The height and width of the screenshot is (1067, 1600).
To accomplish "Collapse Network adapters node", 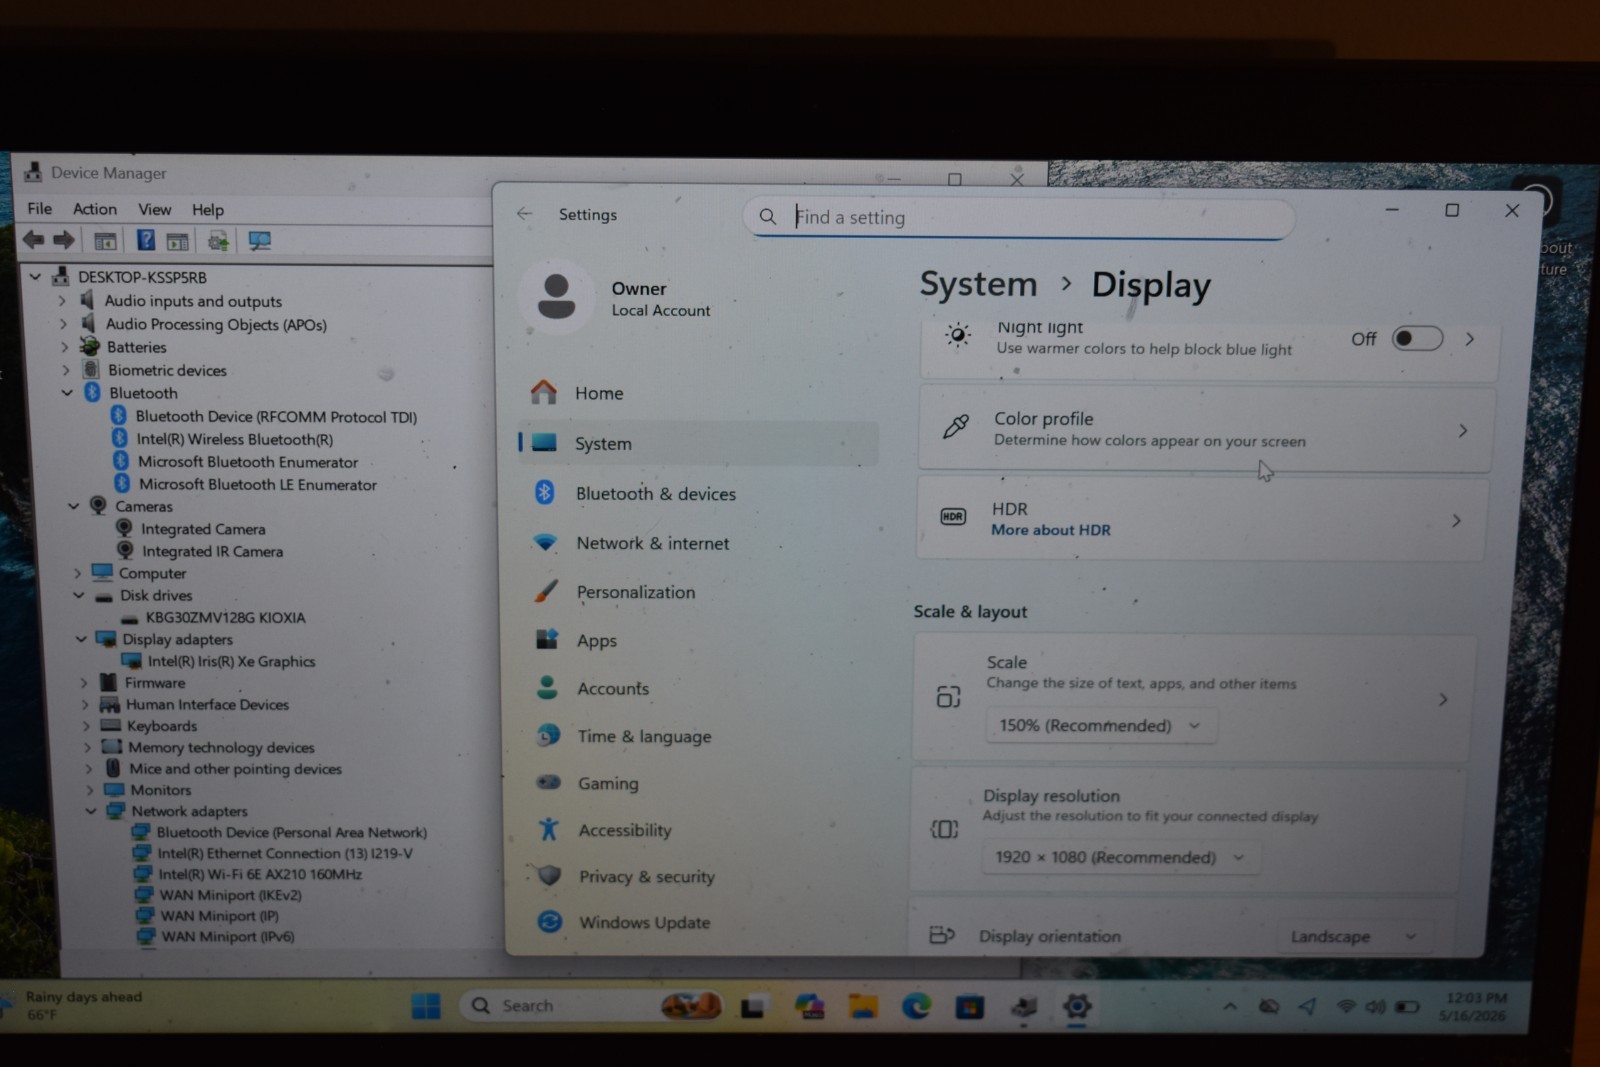I will 90,811.
